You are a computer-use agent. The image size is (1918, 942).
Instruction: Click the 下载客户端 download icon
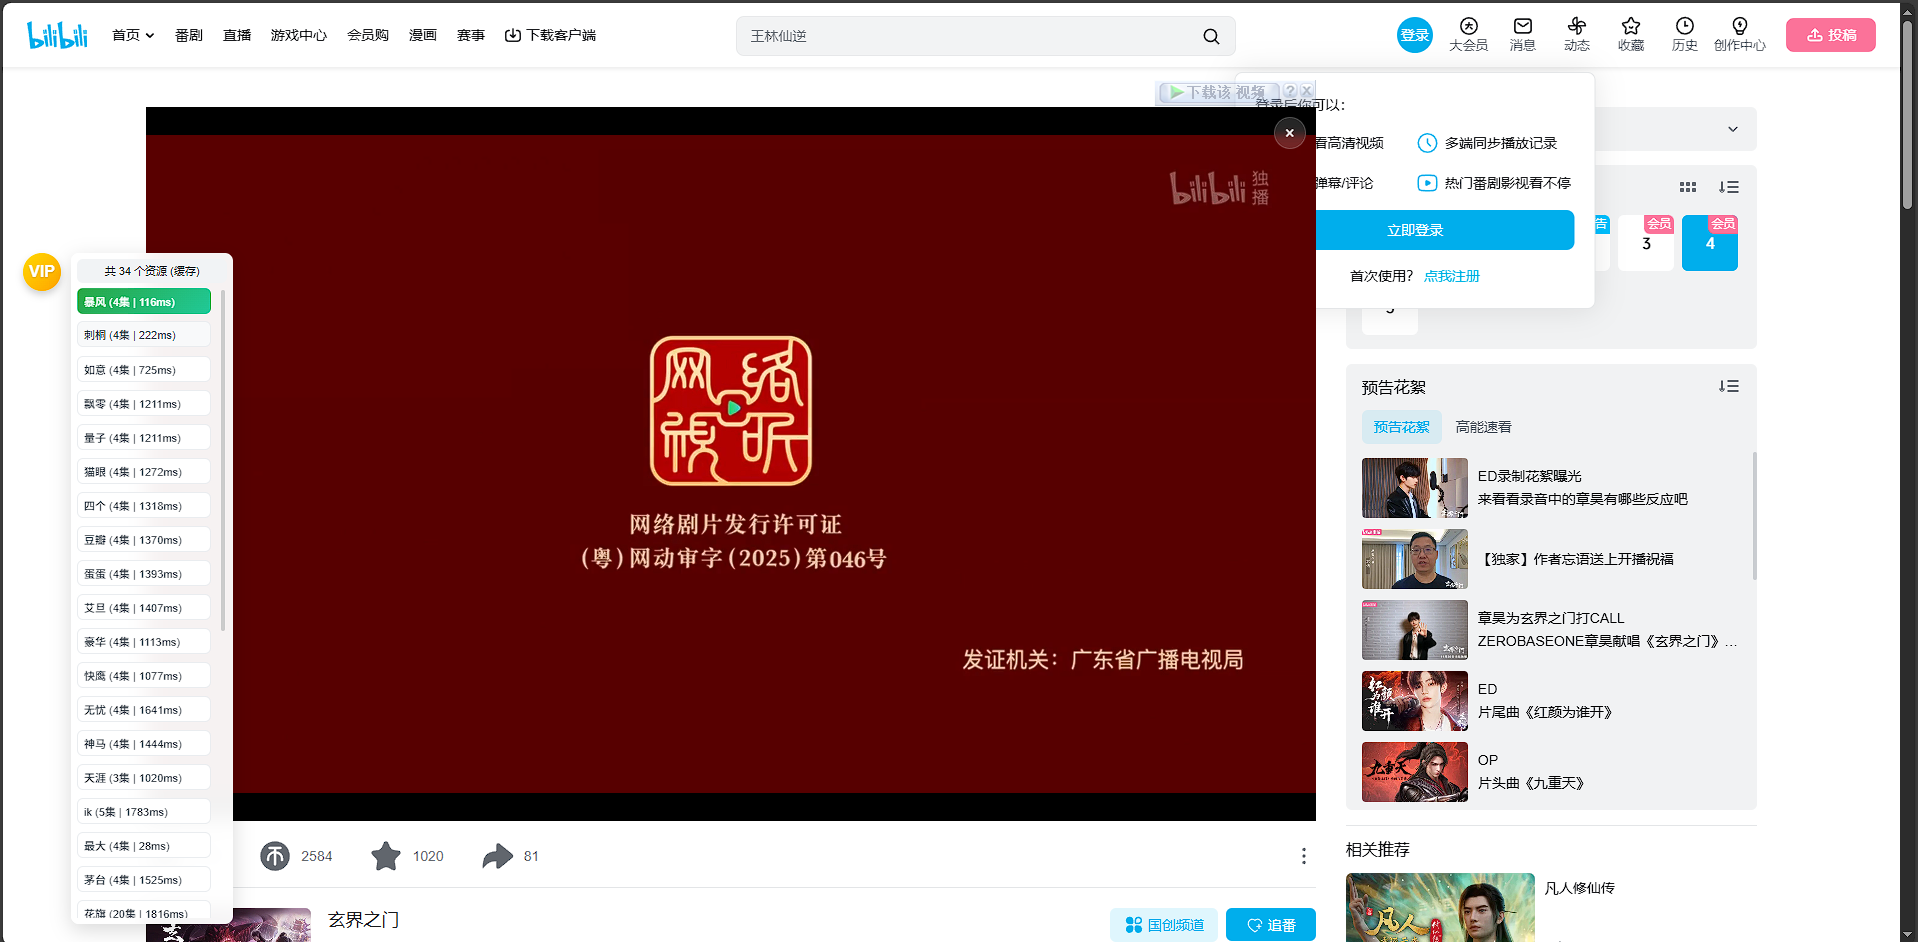513,34
